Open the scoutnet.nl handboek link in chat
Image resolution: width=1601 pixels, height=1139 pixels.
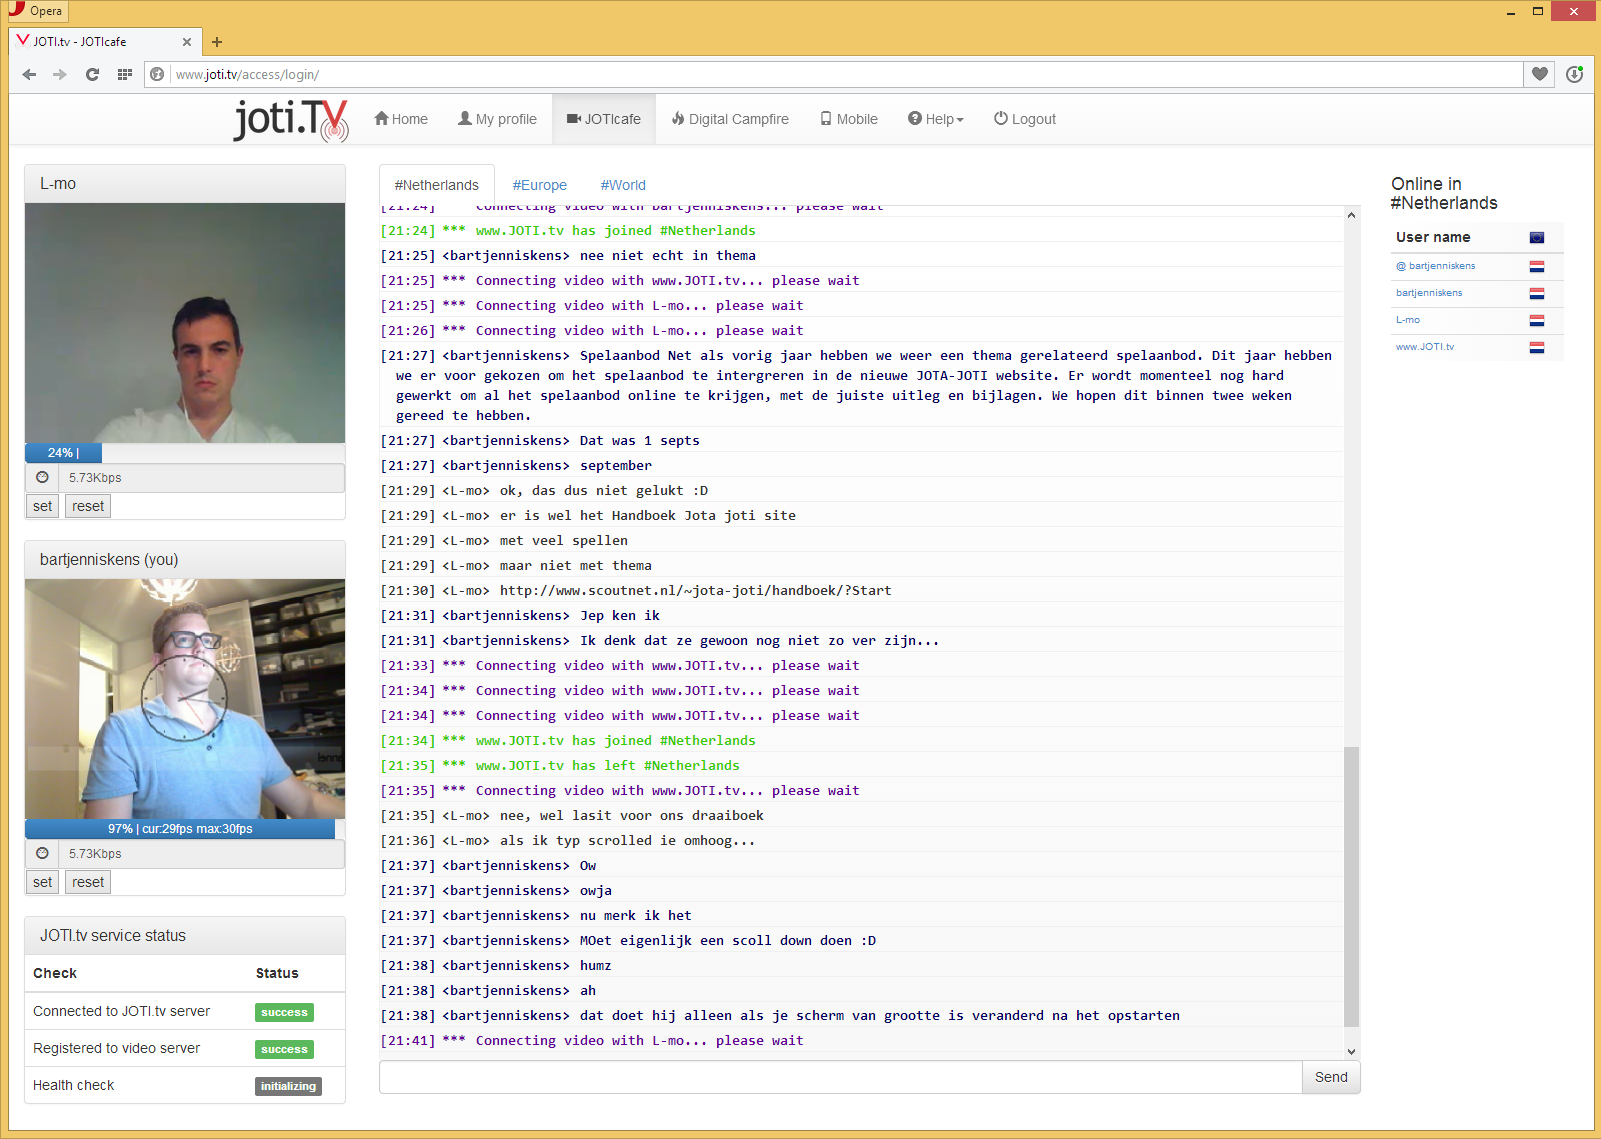695,590
